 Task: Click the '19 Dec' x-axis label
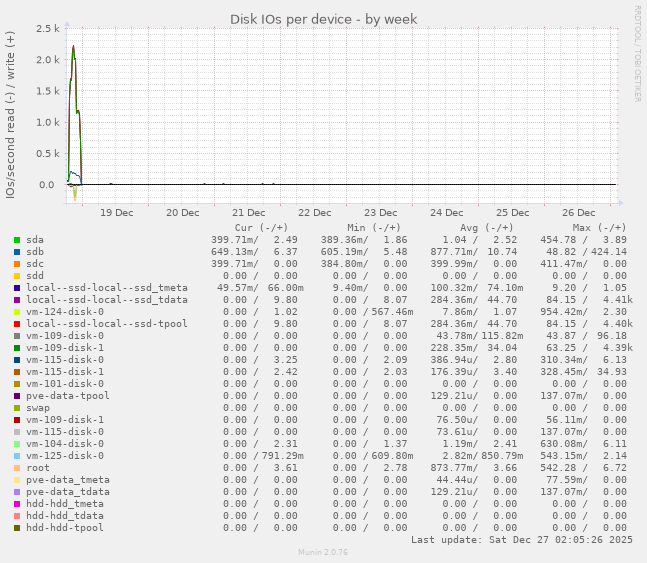point(116,213)
